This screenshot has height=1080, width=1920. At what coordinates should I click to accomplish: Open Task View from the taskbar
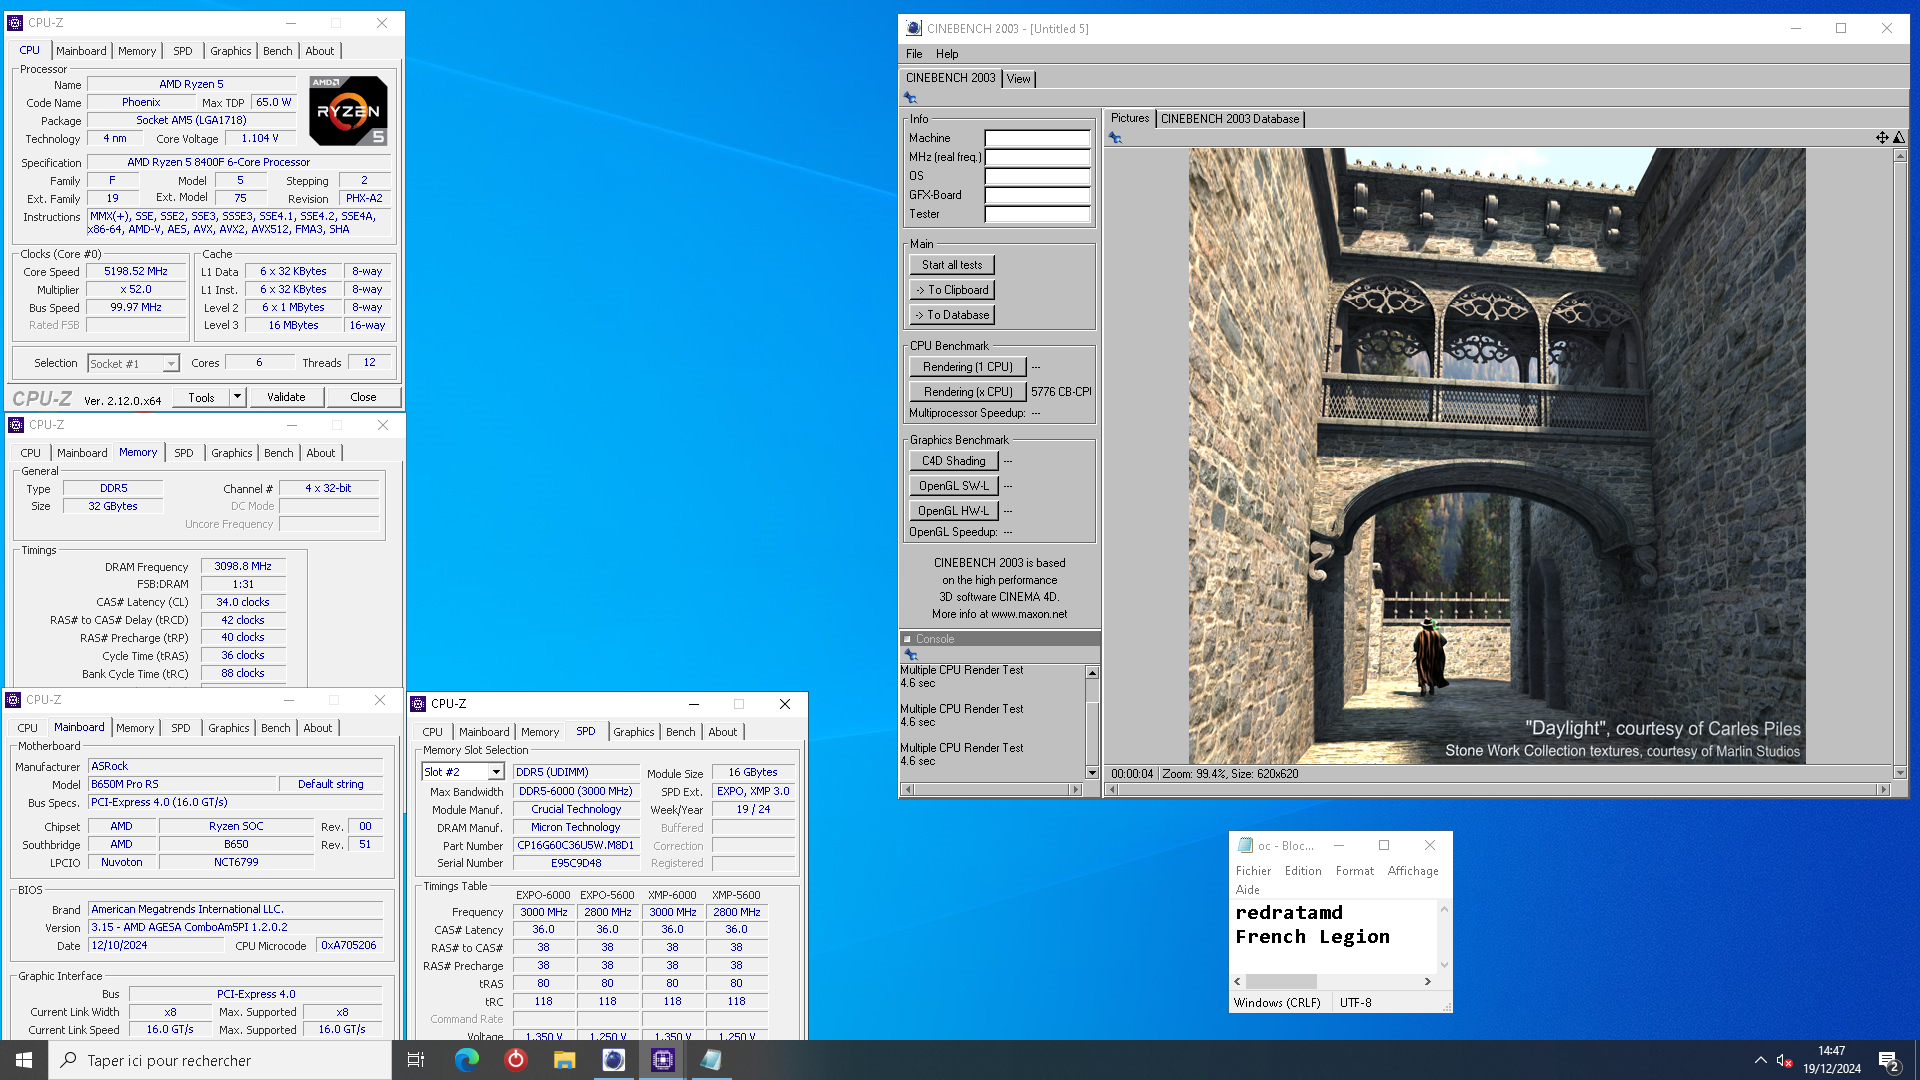[x=416, y=1060]
